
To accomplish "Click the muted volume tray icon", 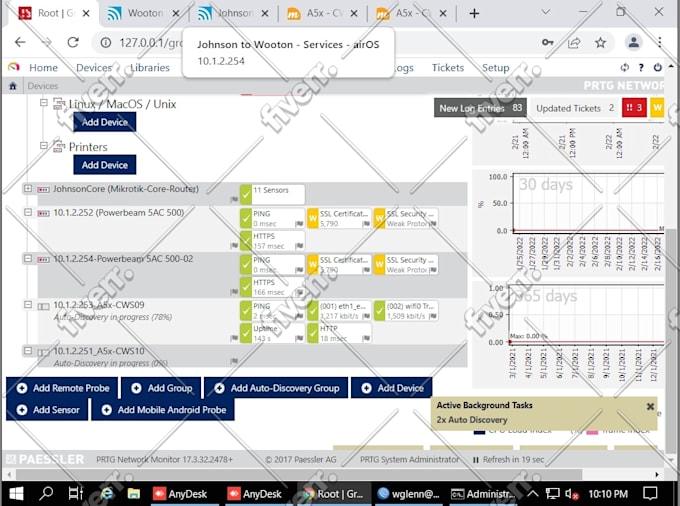I will click(x=572, y=494).
